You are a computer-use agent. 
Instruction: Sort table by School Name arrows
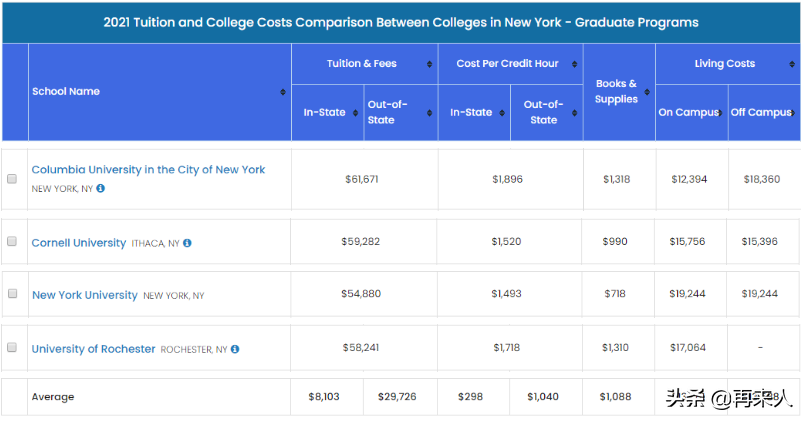[283, 92]
